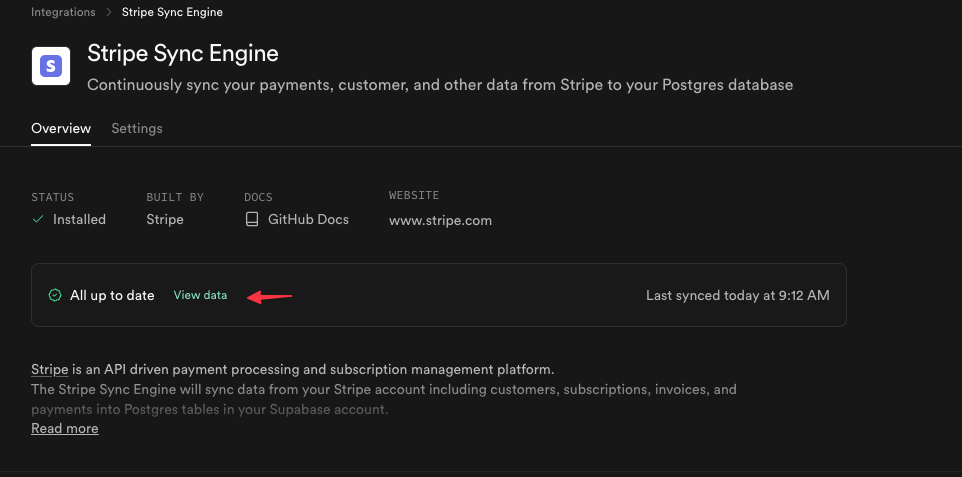Open the Settings tab
The width and height of the screenshot is (962, 477).
(137, 128)
